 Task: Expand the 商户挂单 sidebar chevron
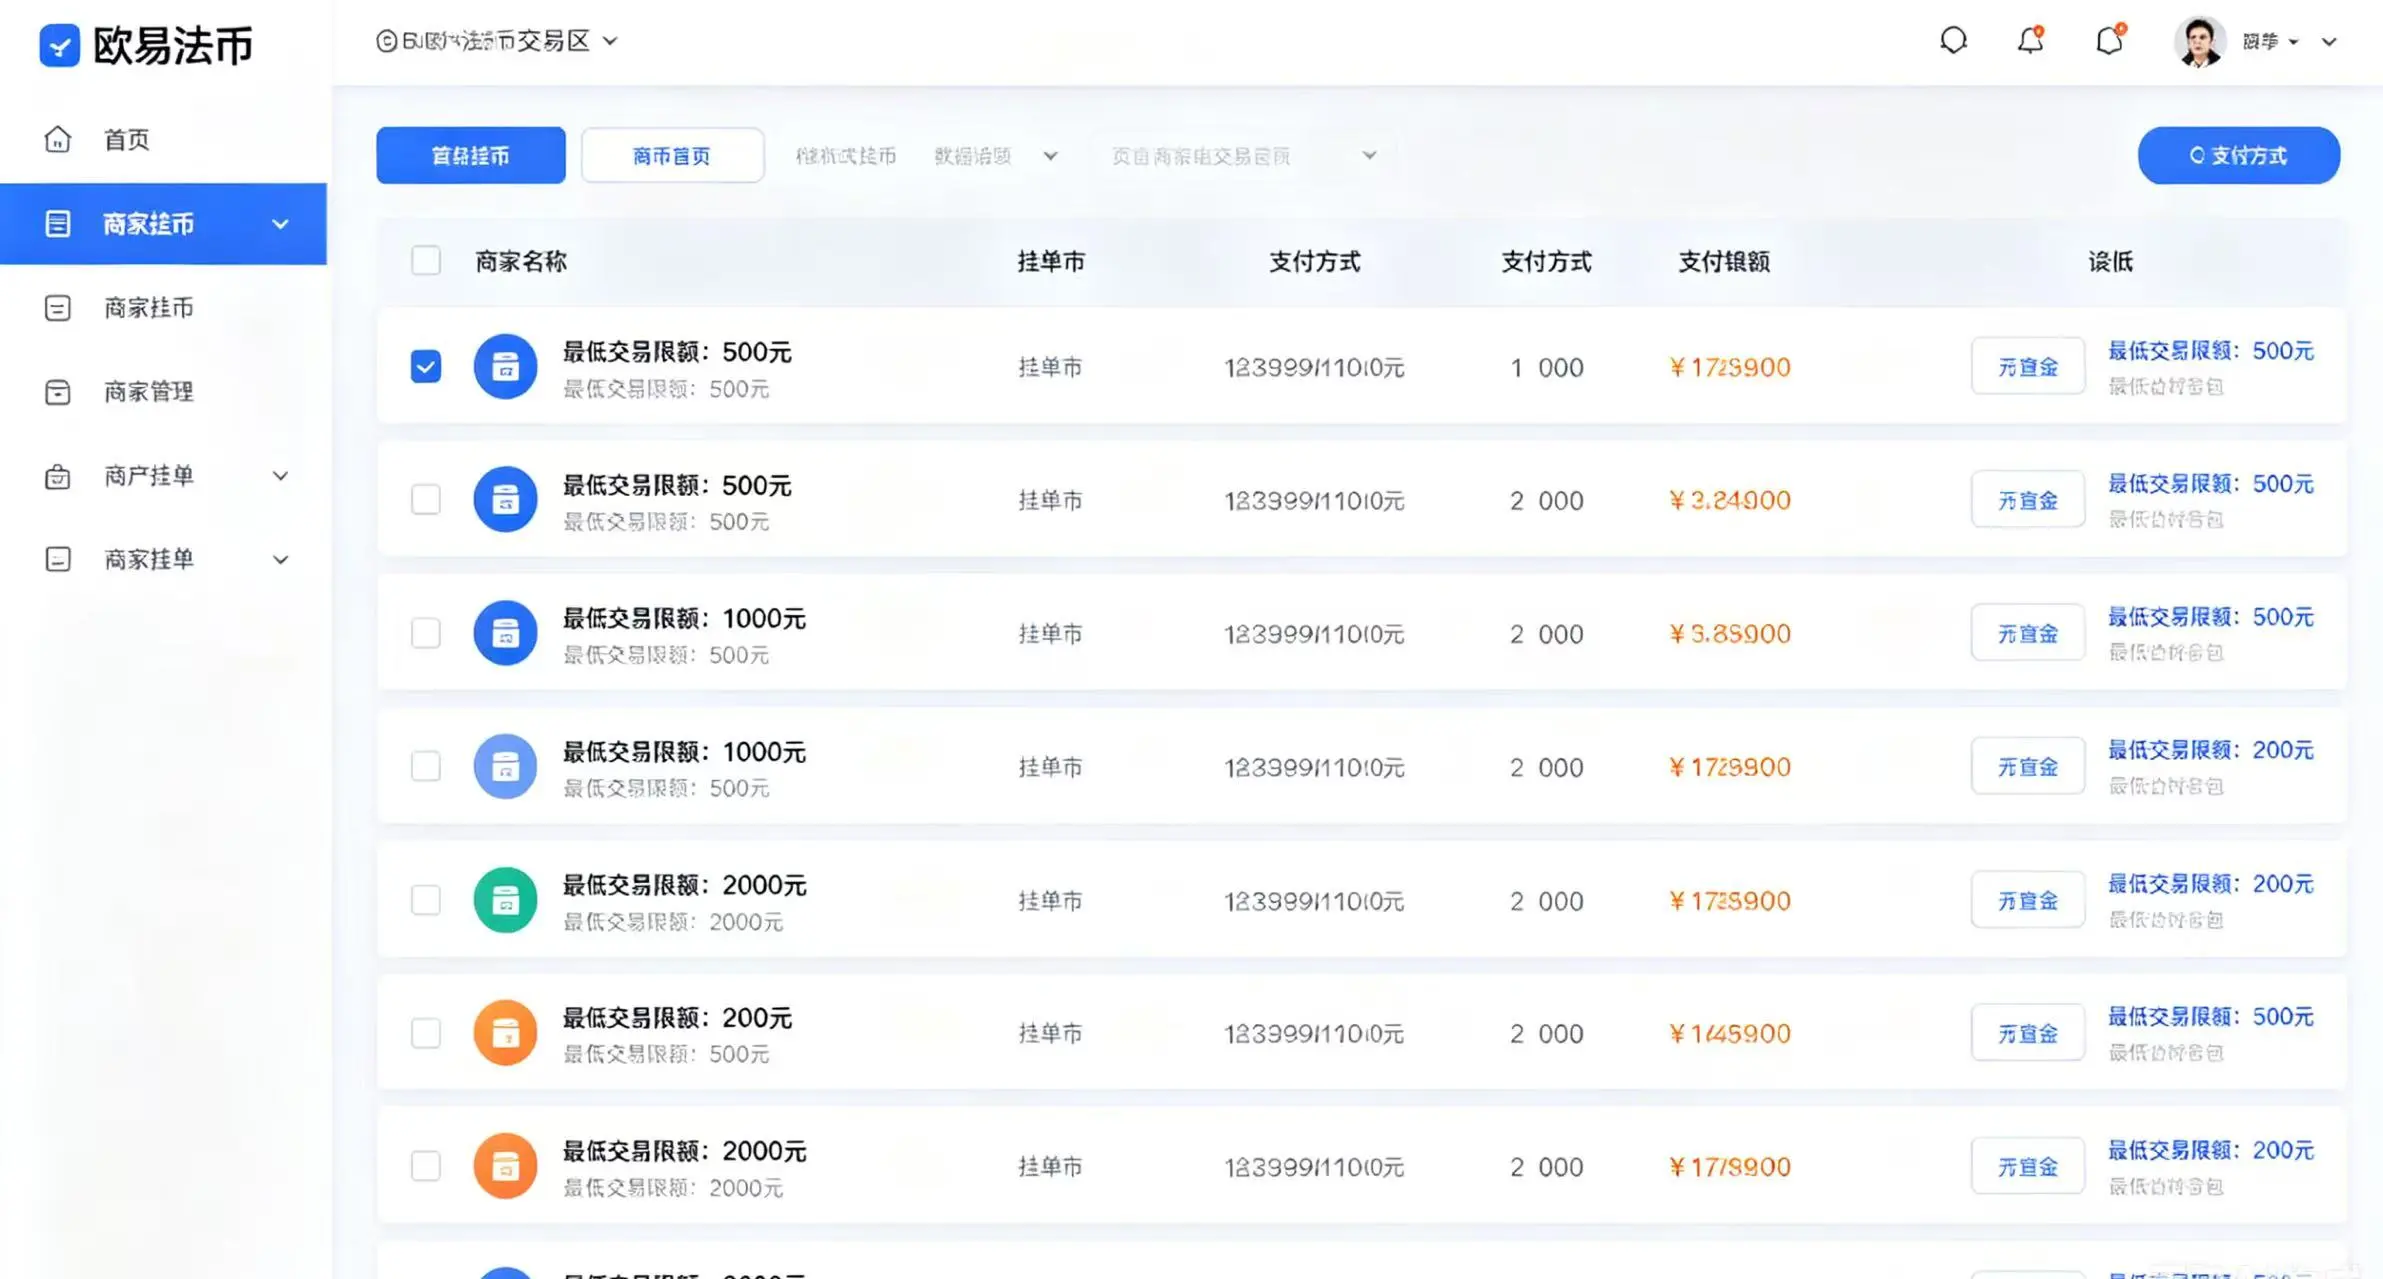pos(281,476)
